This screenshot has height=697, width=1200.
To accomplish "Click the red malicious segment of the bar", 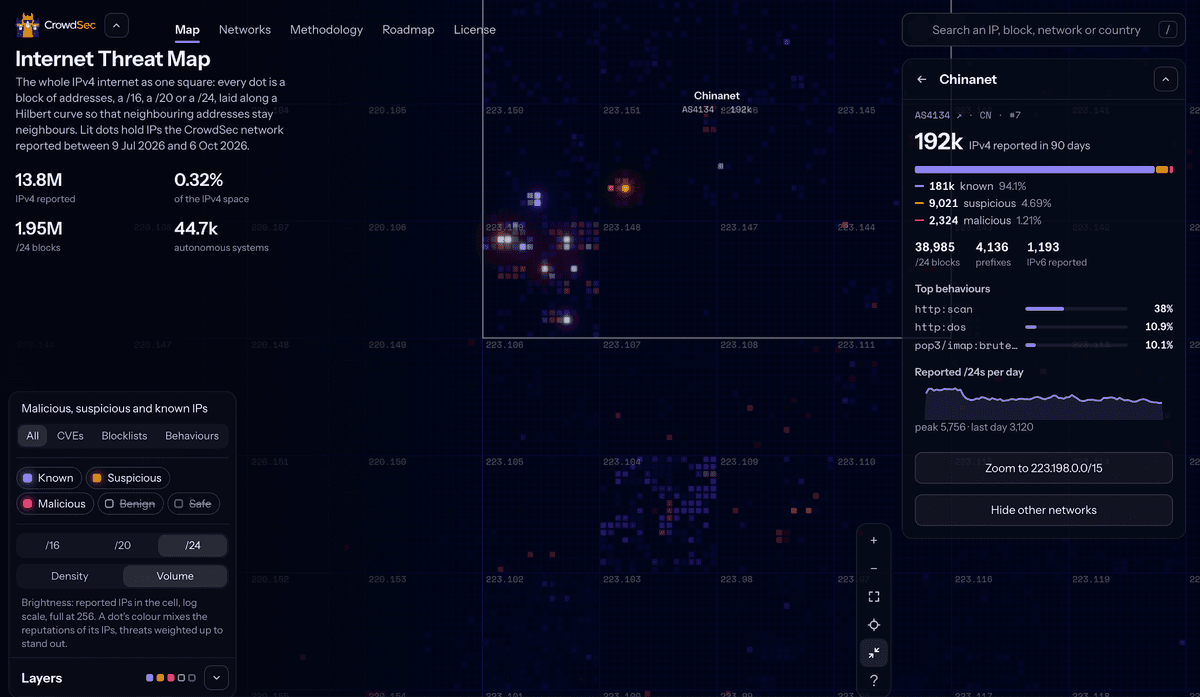I will click(1171, 170).
